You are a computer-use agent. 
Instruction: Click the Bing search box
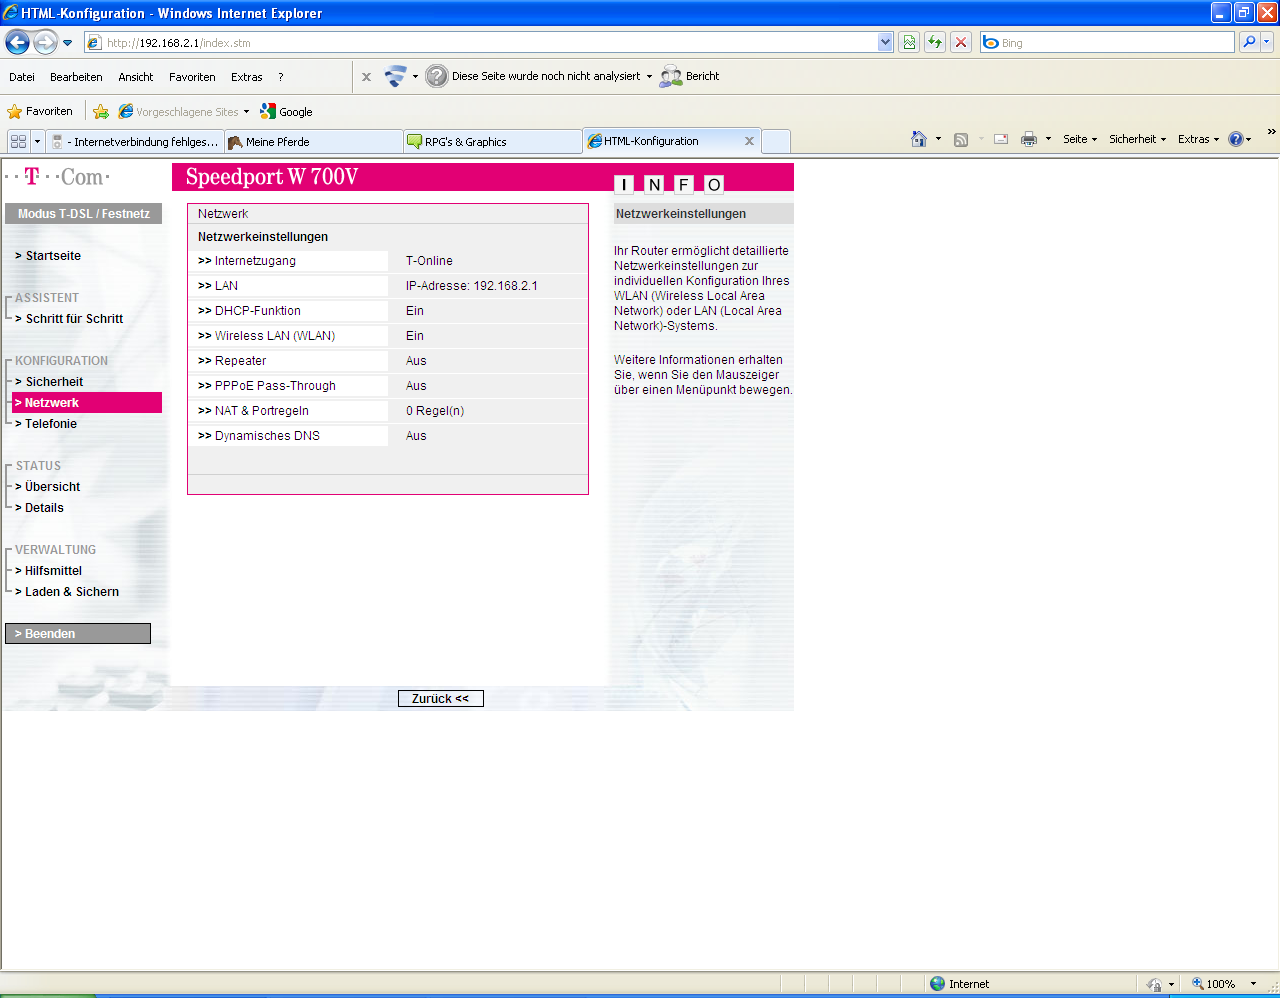click(x=1107, y=43)
